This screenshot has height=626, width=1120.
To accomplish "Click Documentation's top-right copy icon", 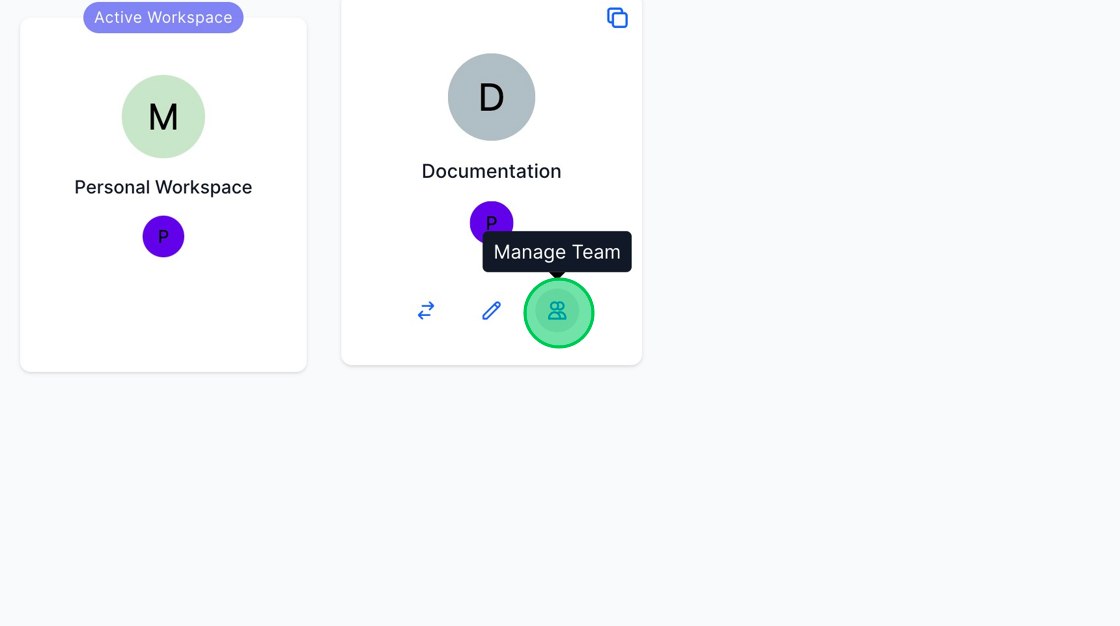I will 617,17.
